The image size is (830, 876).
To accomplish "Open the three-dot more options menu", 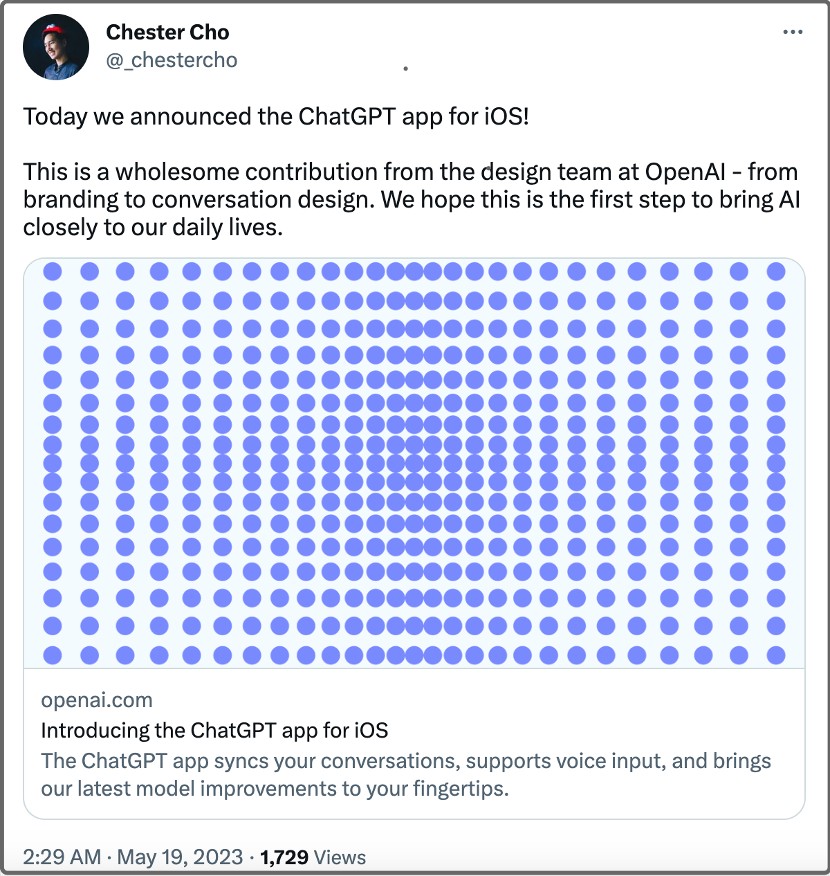I will point(792,32).
